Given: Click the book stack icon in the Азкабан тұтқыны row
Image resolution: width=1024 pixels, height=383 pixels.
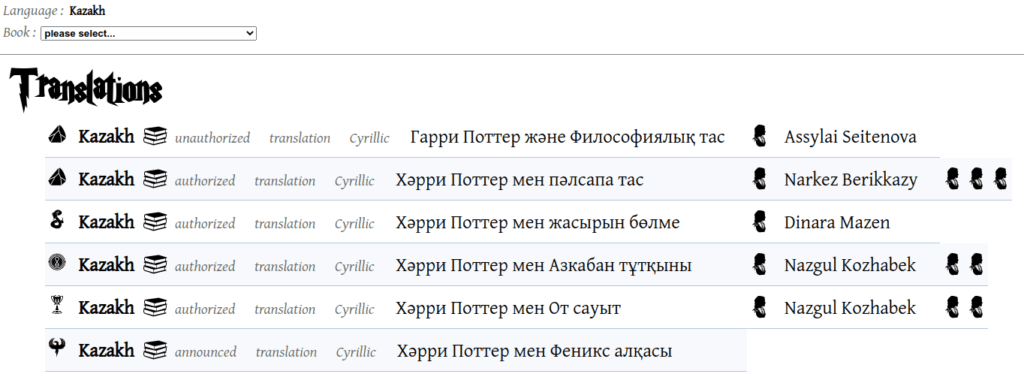Looking at the screenshot, I should pyautogui.click(x=155, y=264).
